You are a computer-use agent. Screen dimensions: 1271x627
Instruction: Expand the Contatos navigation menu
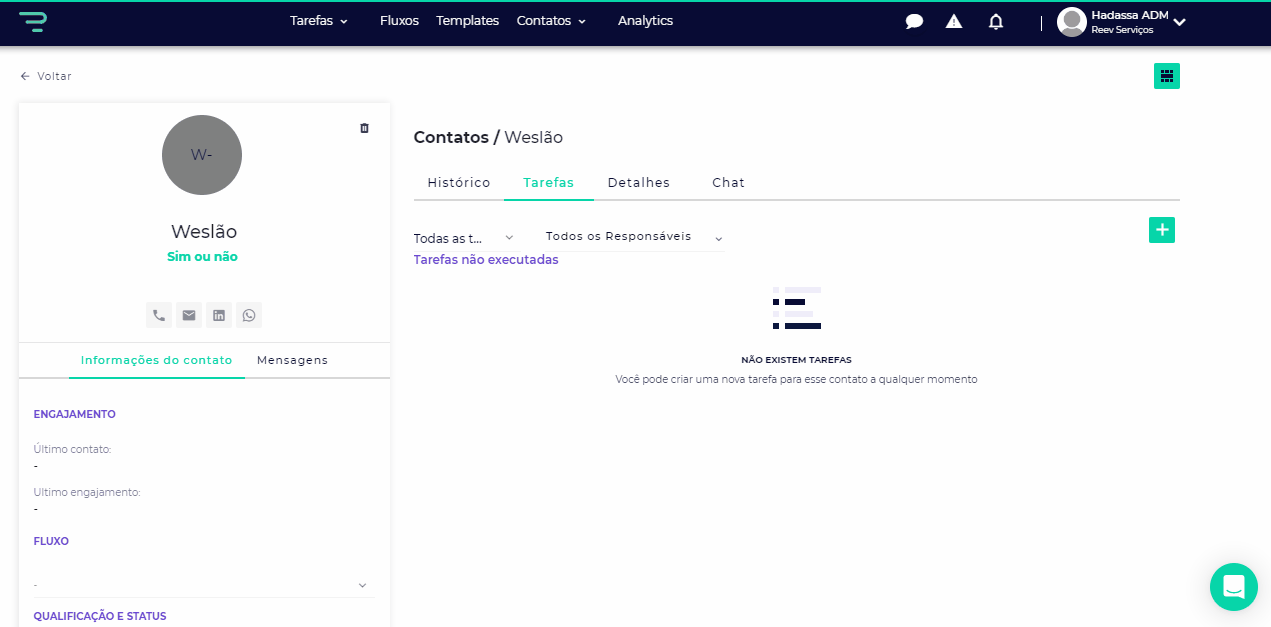click(x=551, y=21)
